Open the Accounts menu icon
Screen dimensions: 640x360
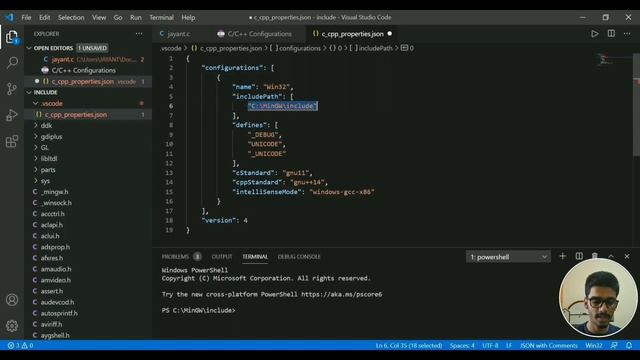click(12, 300)
